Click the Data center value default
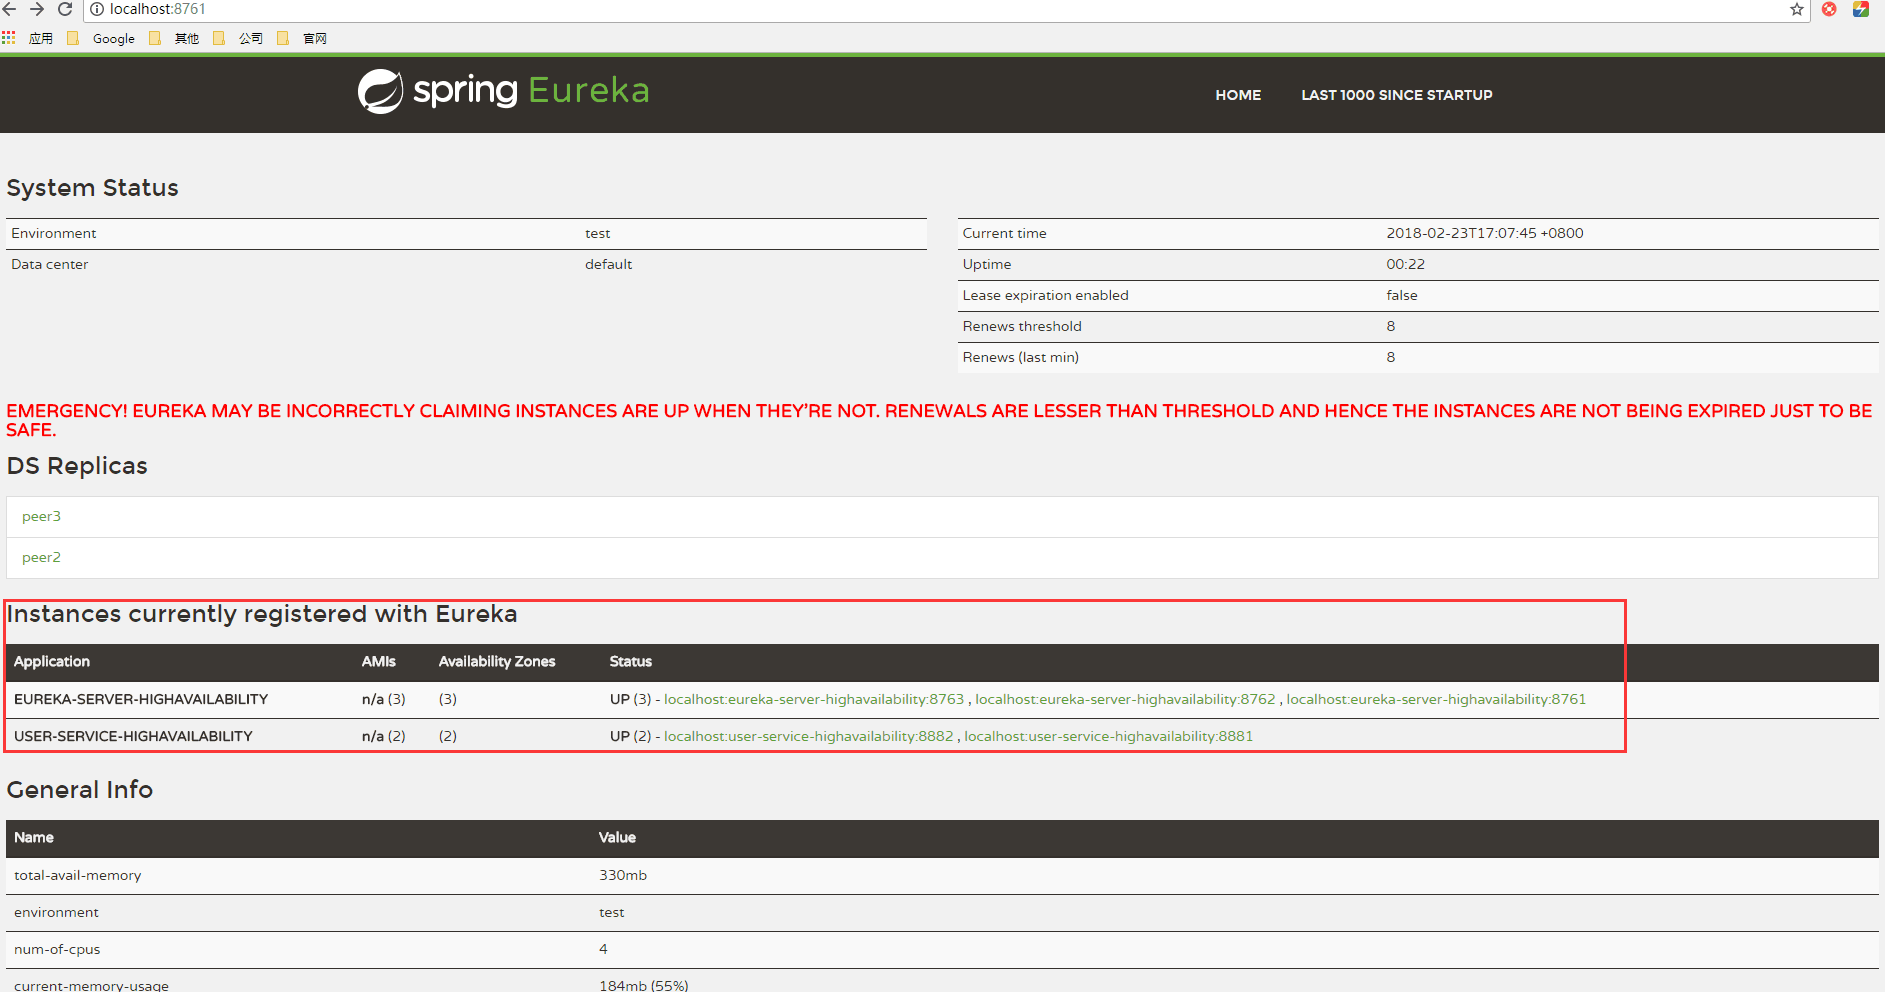The image size is (1885, 992). coord(609,264)
